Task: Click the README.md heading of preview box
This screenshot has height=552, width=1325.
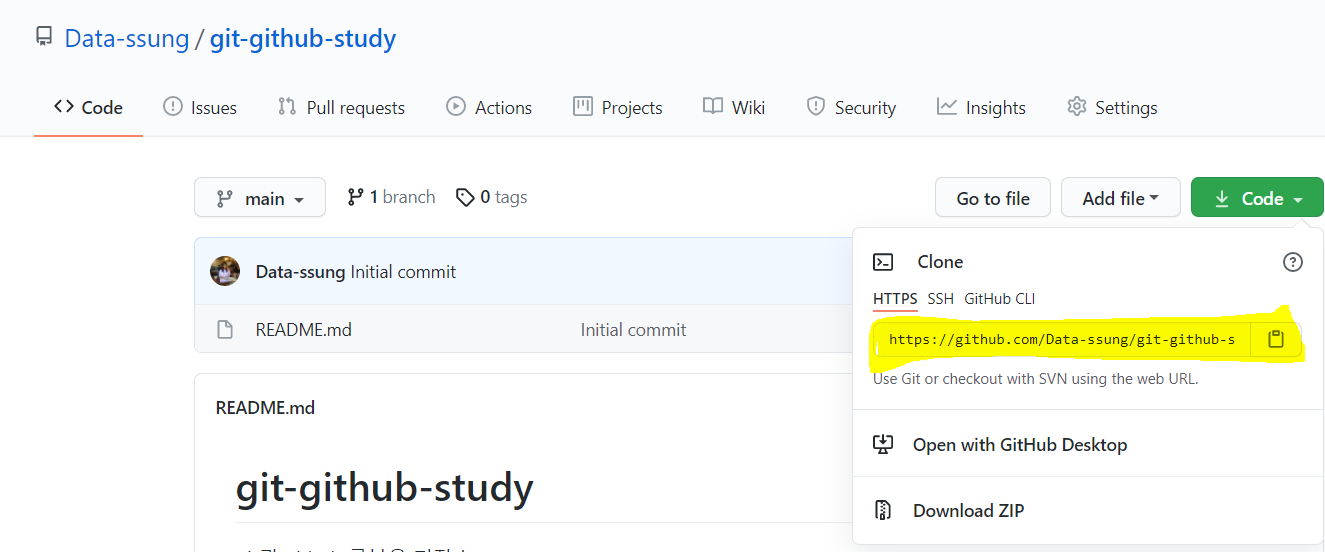Action: [x=265, y=407]
